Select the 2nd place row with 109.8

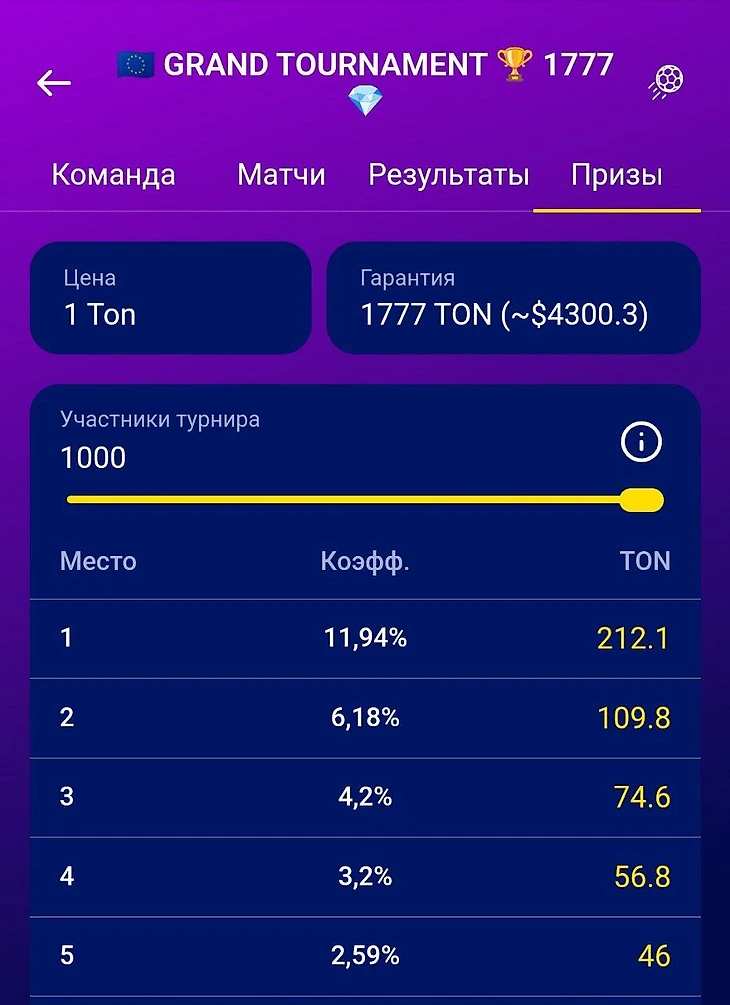point(365,718)
